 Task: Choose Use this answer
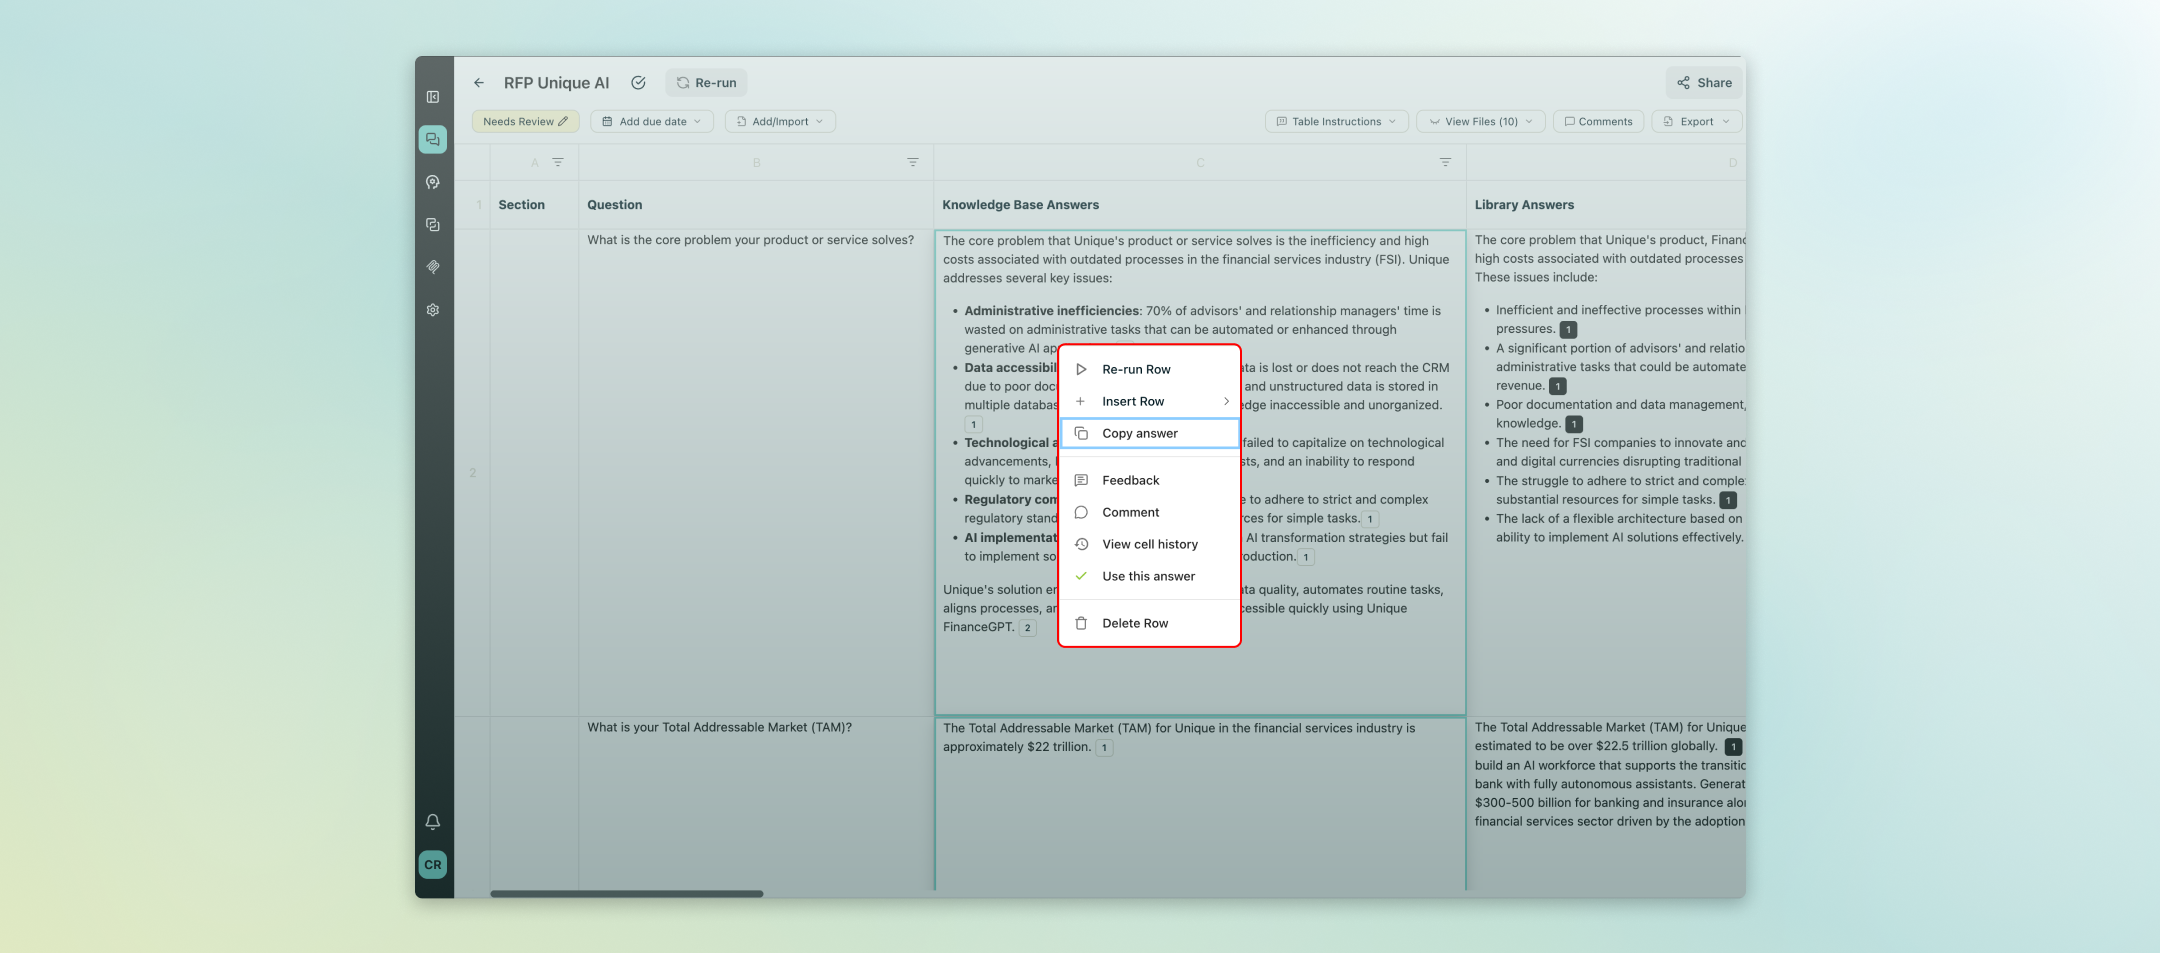coord(1150,576)
